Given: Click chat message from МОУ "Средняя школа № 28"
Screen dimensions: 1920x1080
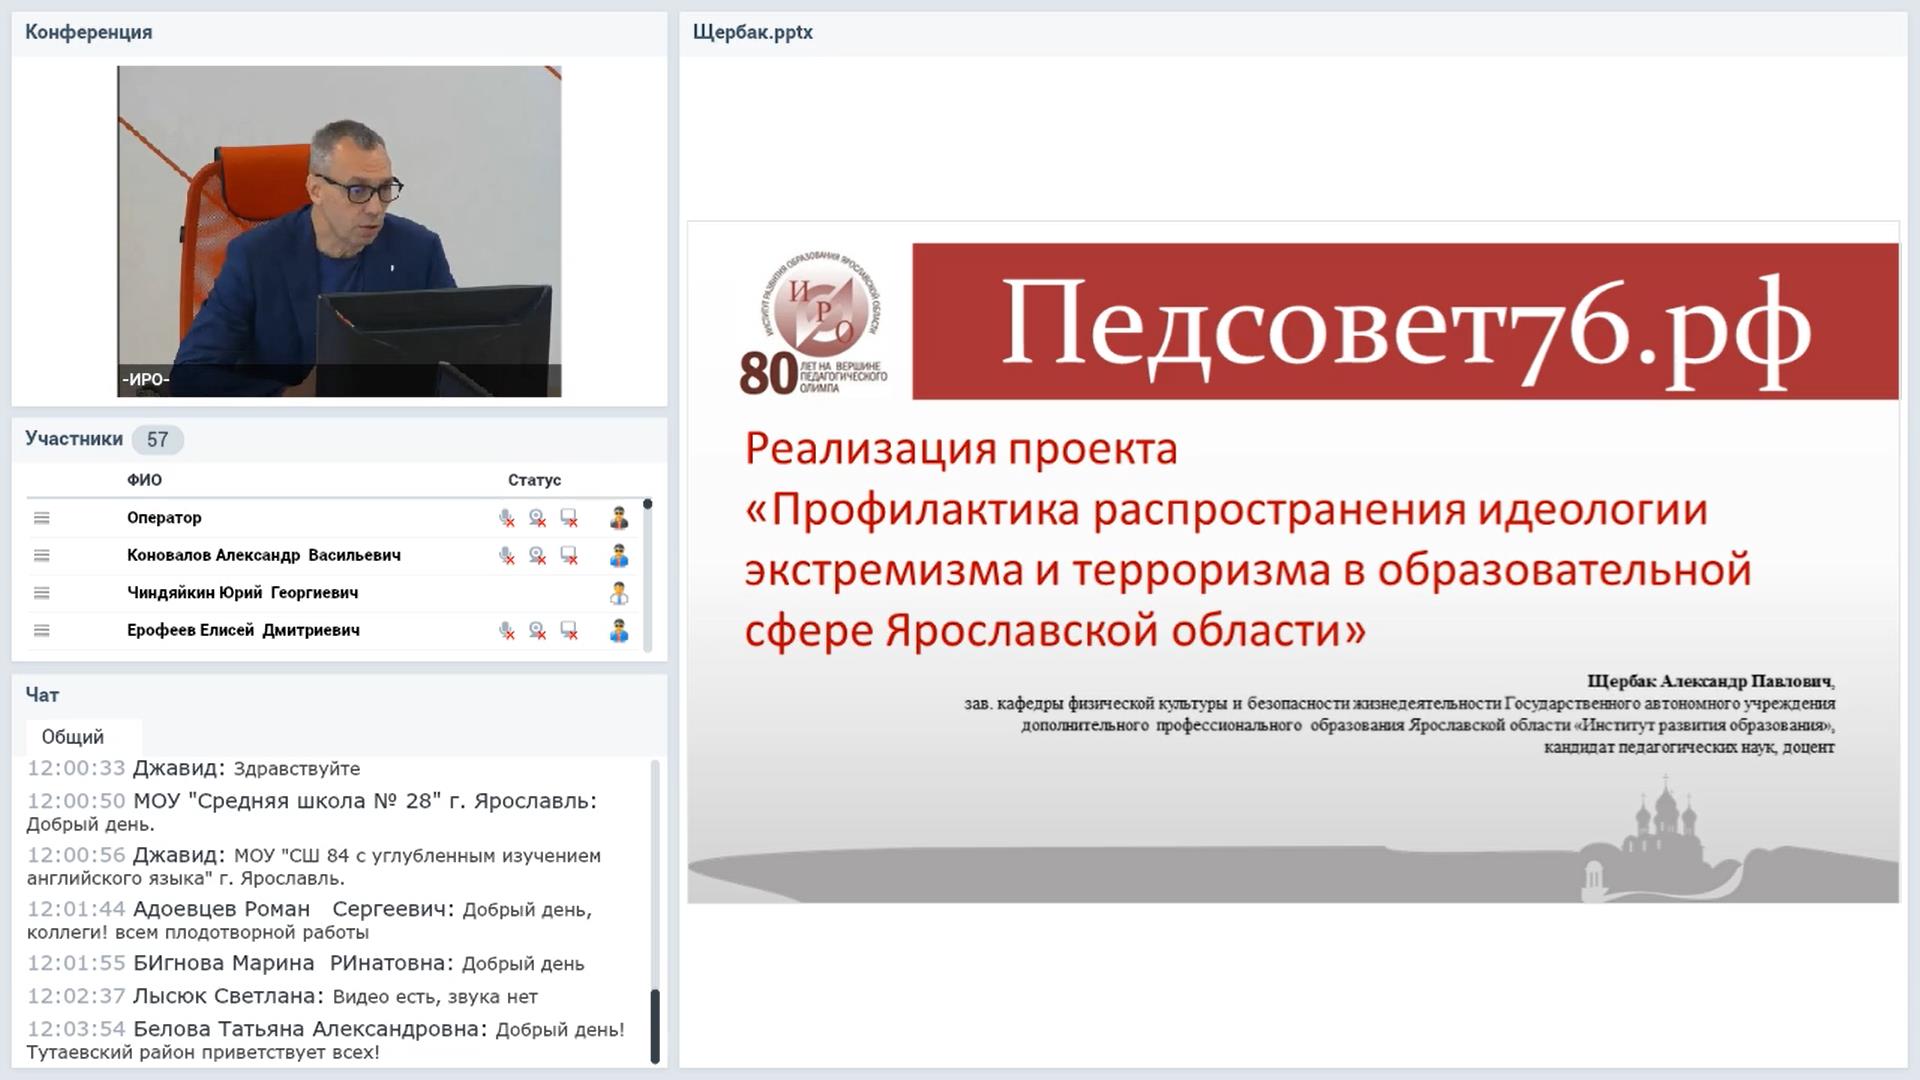Looking at the screenshot, I should [311, 812].
